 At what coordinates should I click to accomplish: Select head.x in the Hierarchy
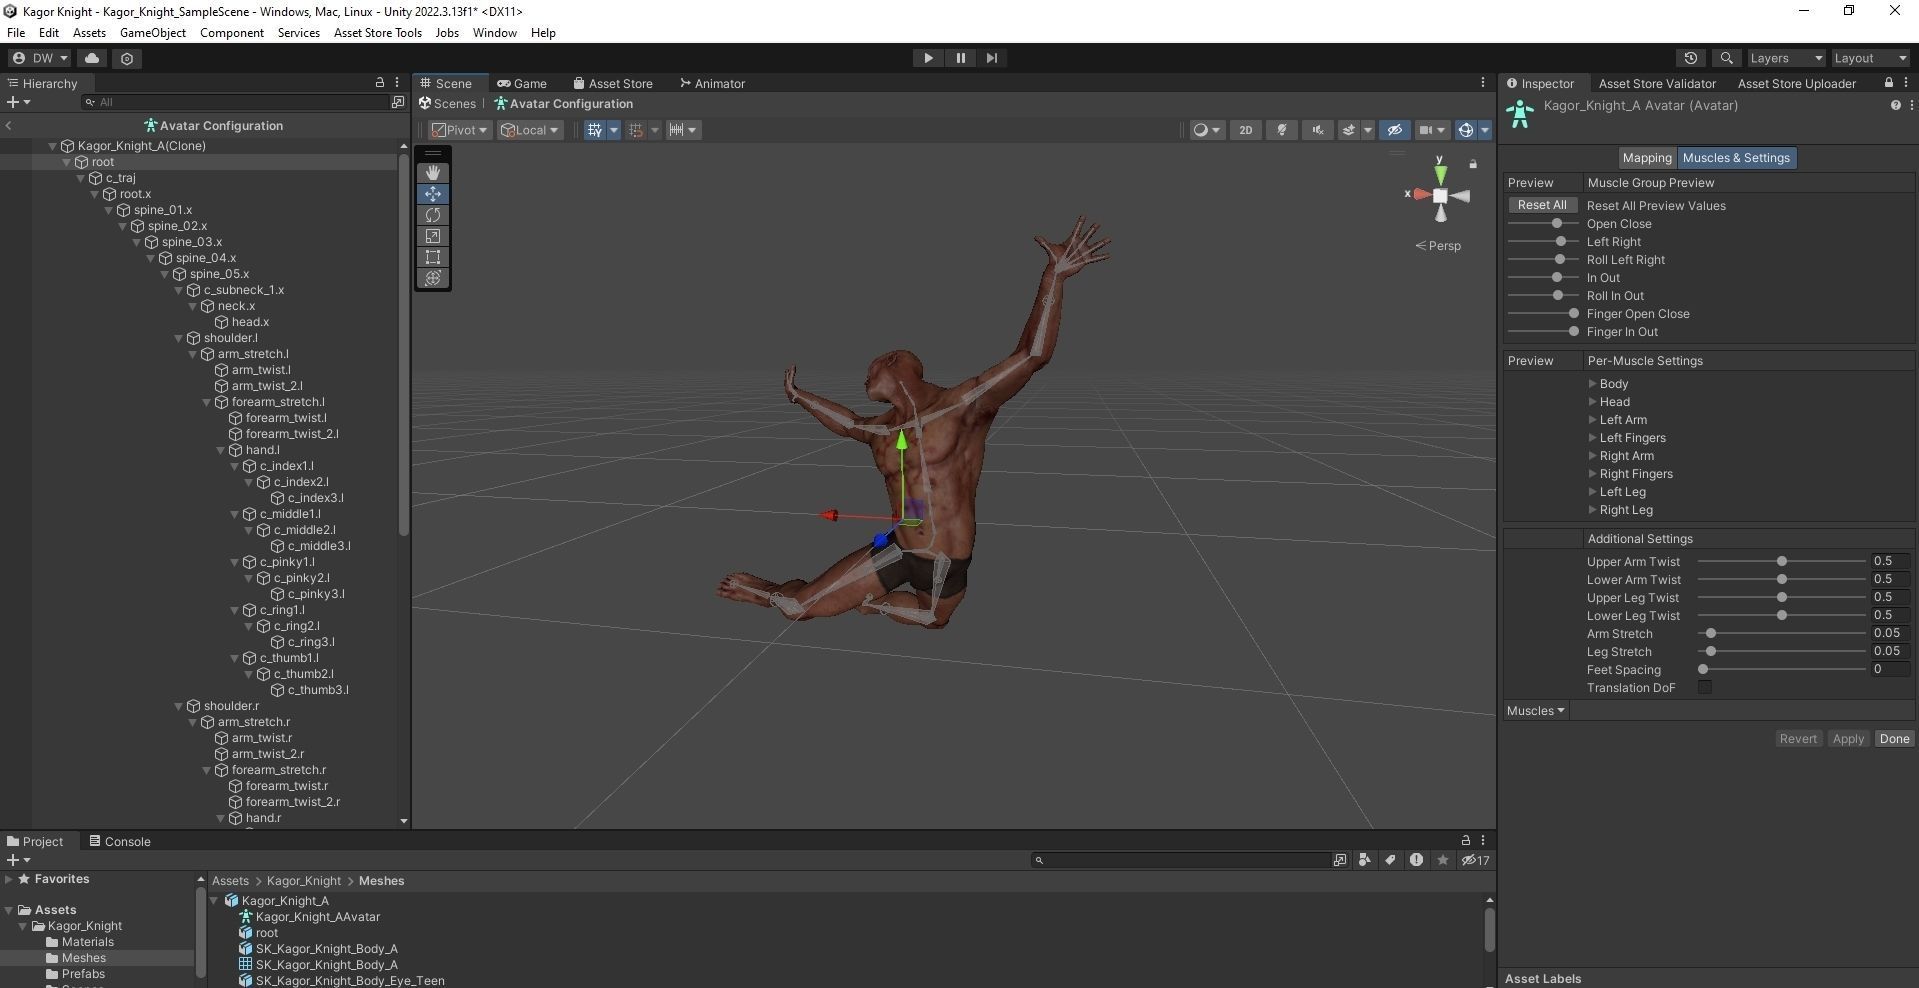click(250, 322)
